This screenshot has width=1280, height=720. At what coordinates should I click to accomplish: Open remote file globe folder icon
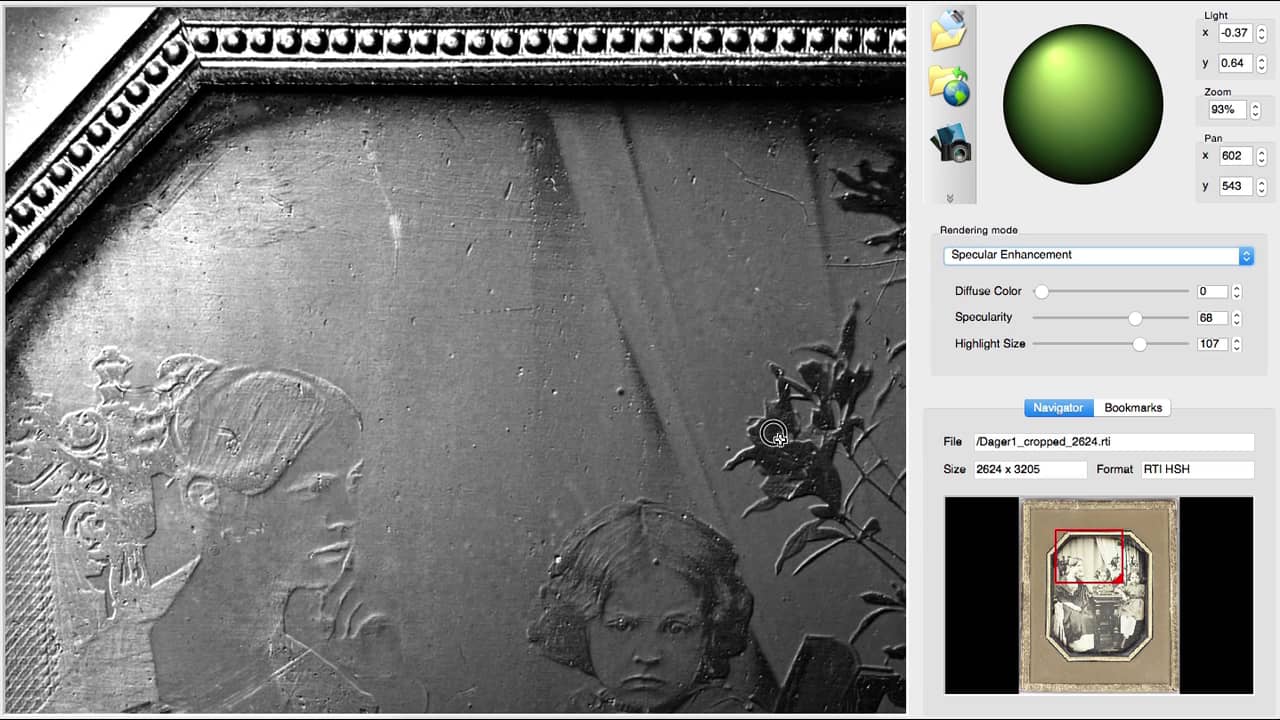pyautogui.click(x=949, y=86)
